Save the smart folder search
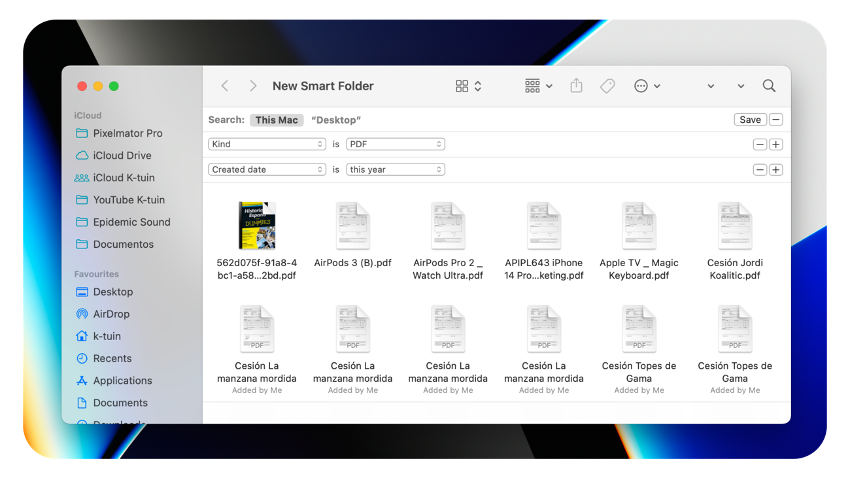Screen dimensions: 850x478 pyautogui.click(x=750, y=120)
